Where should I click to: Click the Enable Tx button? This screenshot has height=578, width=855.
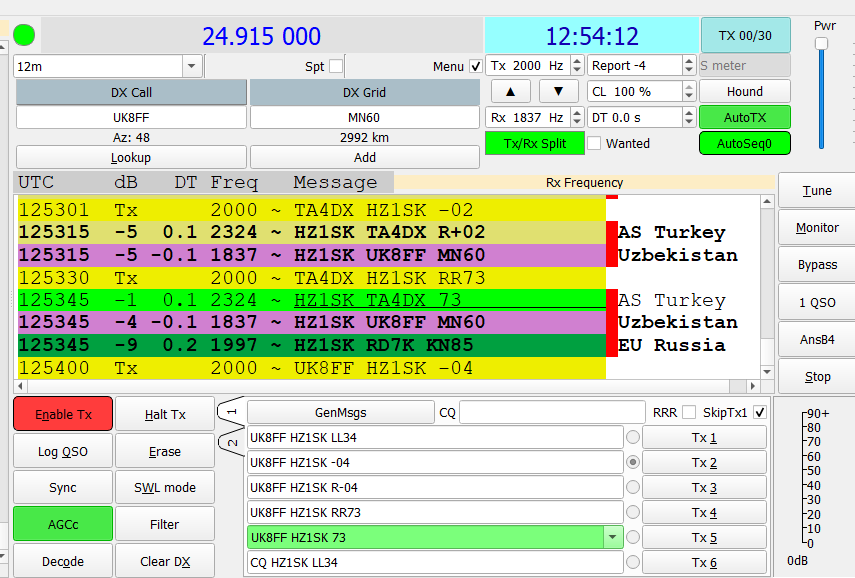click(63, 414)
